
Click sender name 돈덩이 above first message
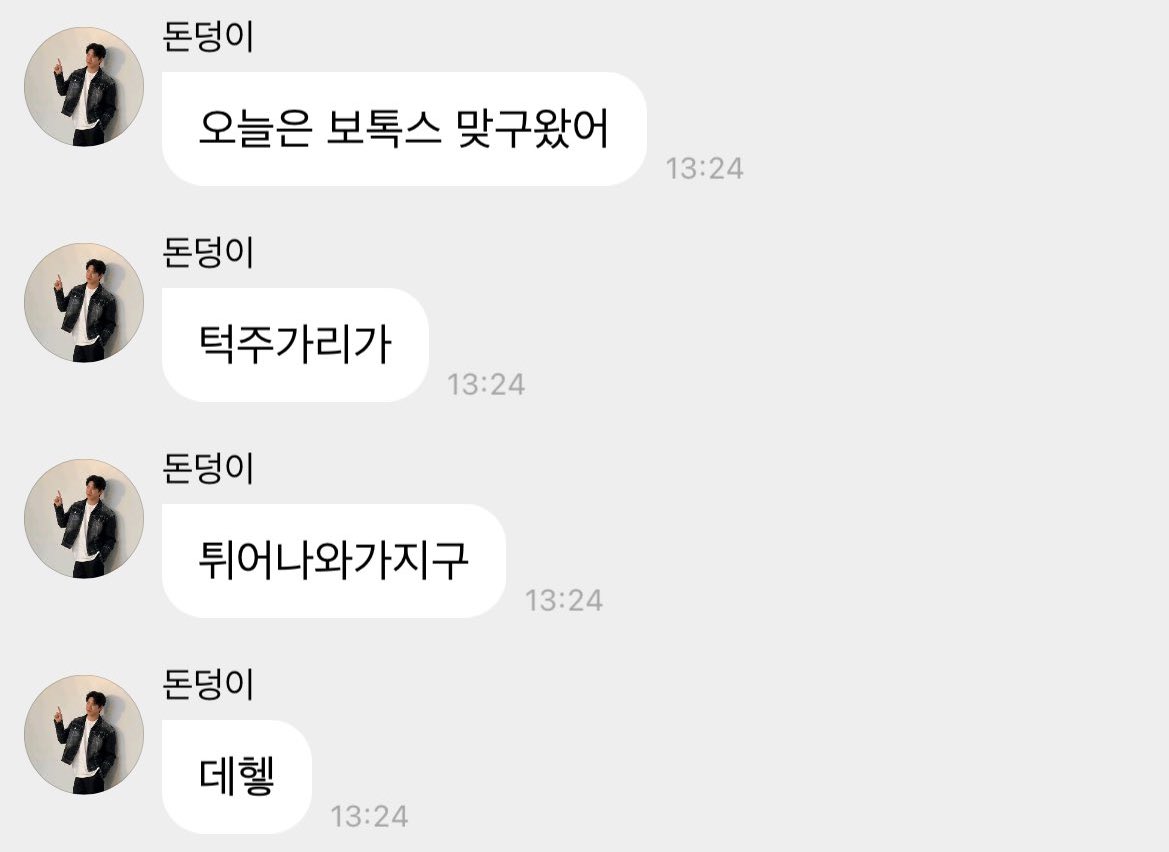208,37
